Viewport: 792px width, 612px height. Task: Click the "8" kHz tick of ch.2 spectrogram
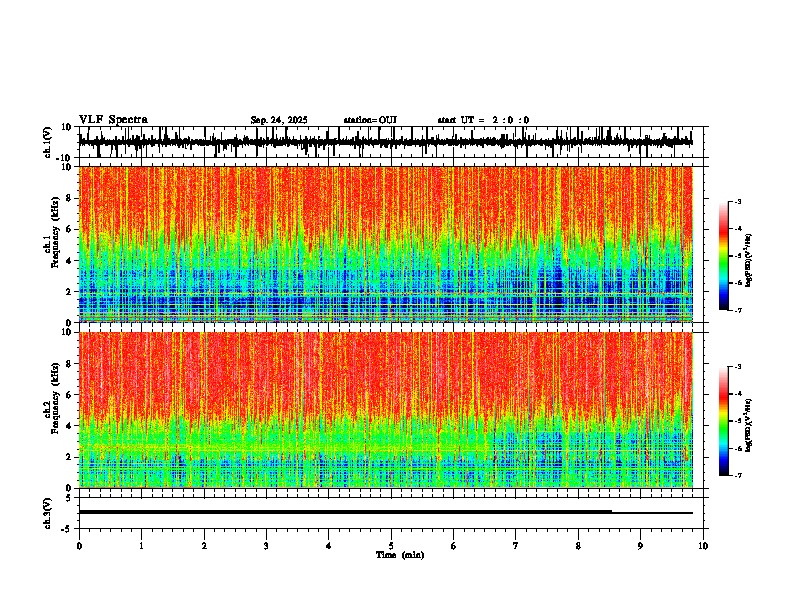tap(69, 364)
